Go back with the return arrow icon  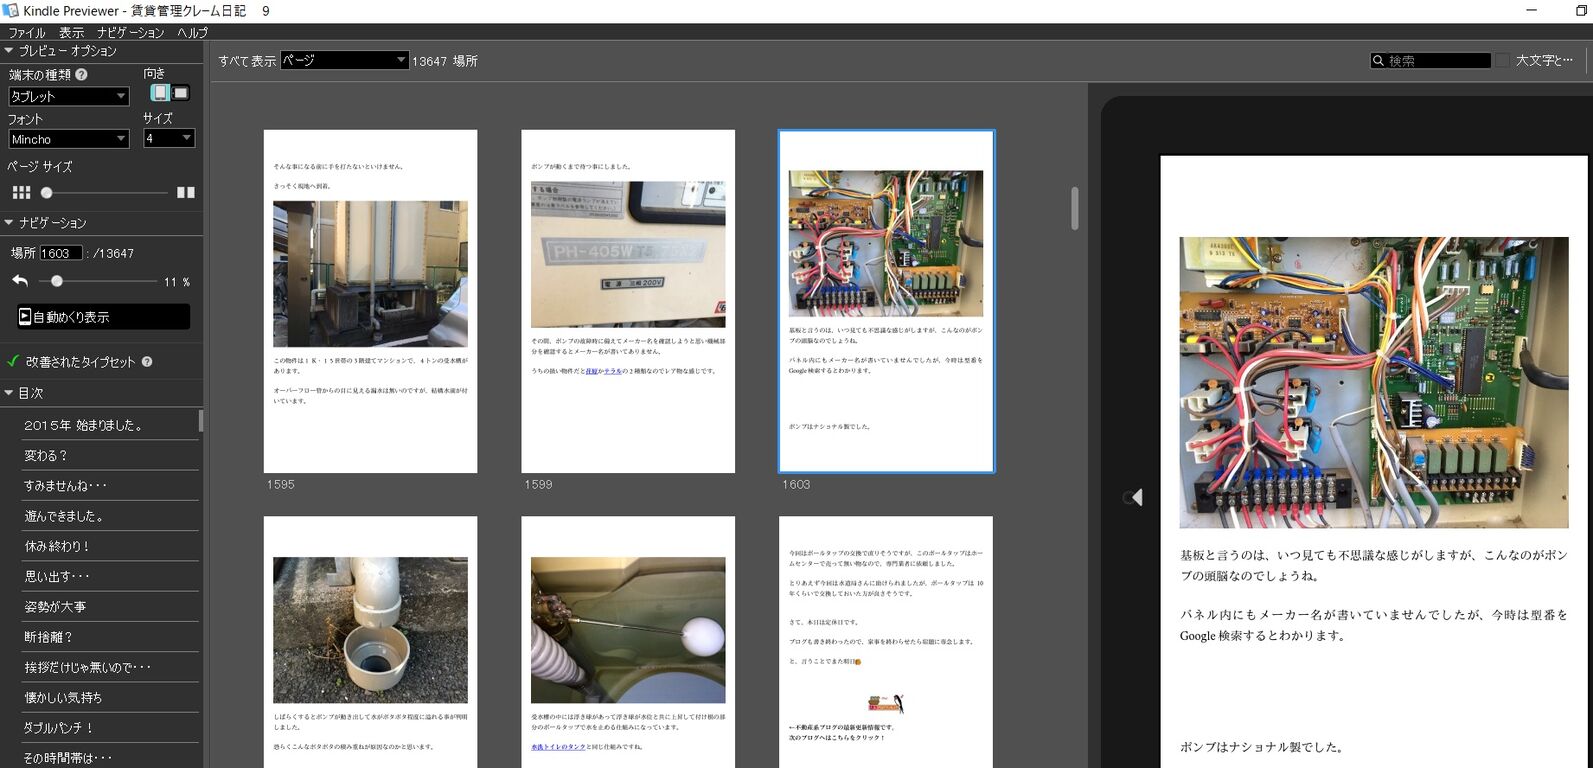20,281
